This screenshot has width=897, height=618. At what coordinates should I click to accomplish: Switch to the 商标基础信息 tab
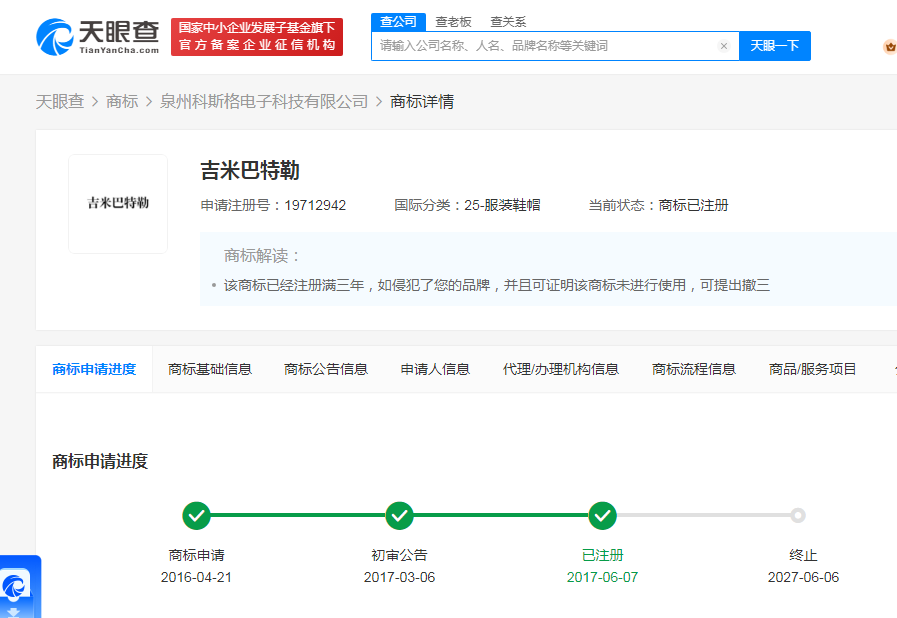click(210, 370)
